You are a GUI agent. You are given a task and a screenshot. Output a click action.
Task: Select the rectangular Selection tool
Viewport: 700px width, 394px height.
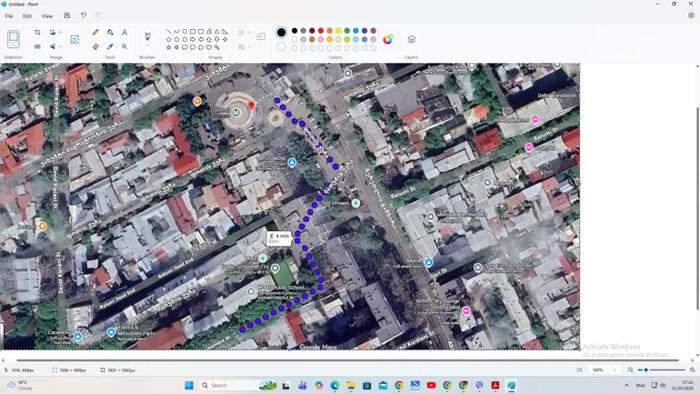[x=13, y=39]
